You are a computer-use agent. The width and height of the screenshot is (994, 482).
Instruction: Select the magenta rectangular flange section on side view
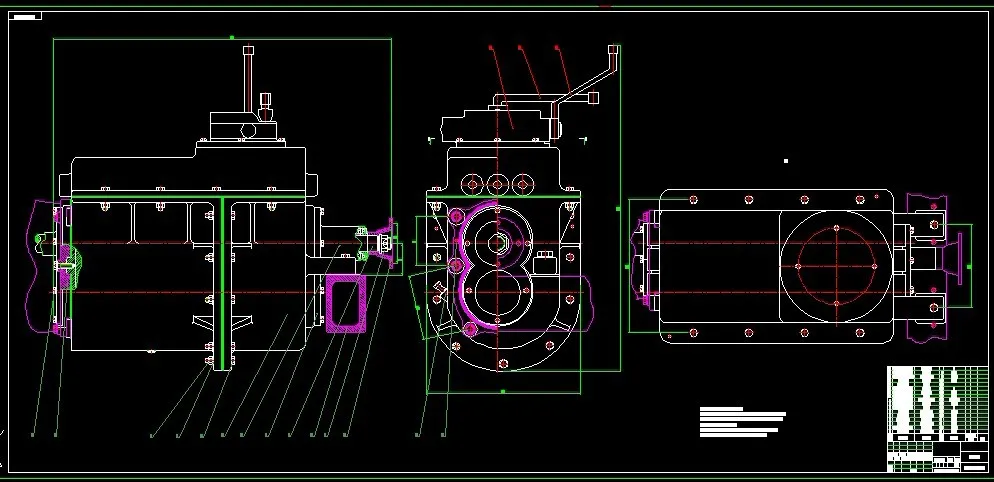pyautogui.click(x=345, y=304)
